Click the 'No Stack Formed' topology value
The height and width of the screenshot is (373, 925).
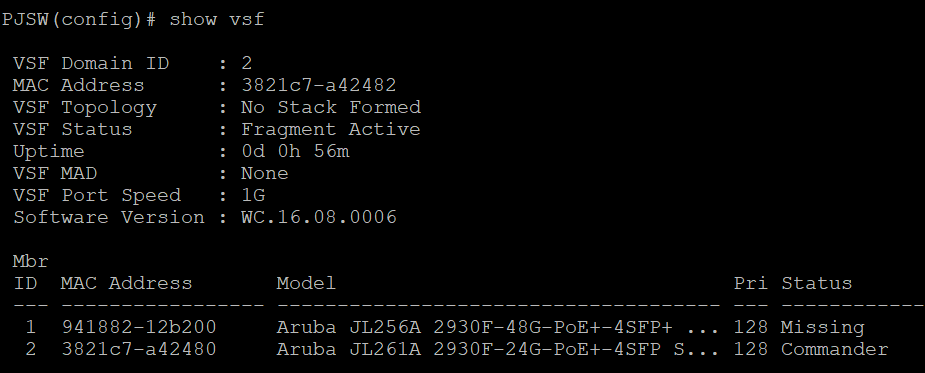(331, 107)
